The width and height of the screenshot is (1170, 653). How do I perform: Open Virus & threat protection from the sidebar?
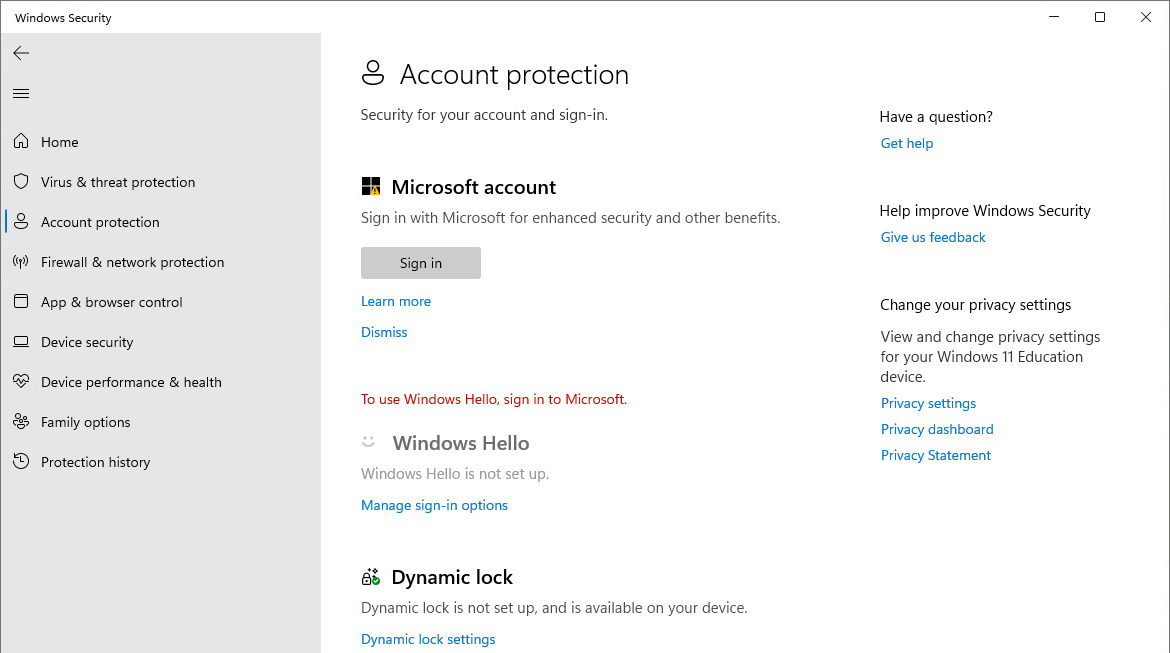117,181
